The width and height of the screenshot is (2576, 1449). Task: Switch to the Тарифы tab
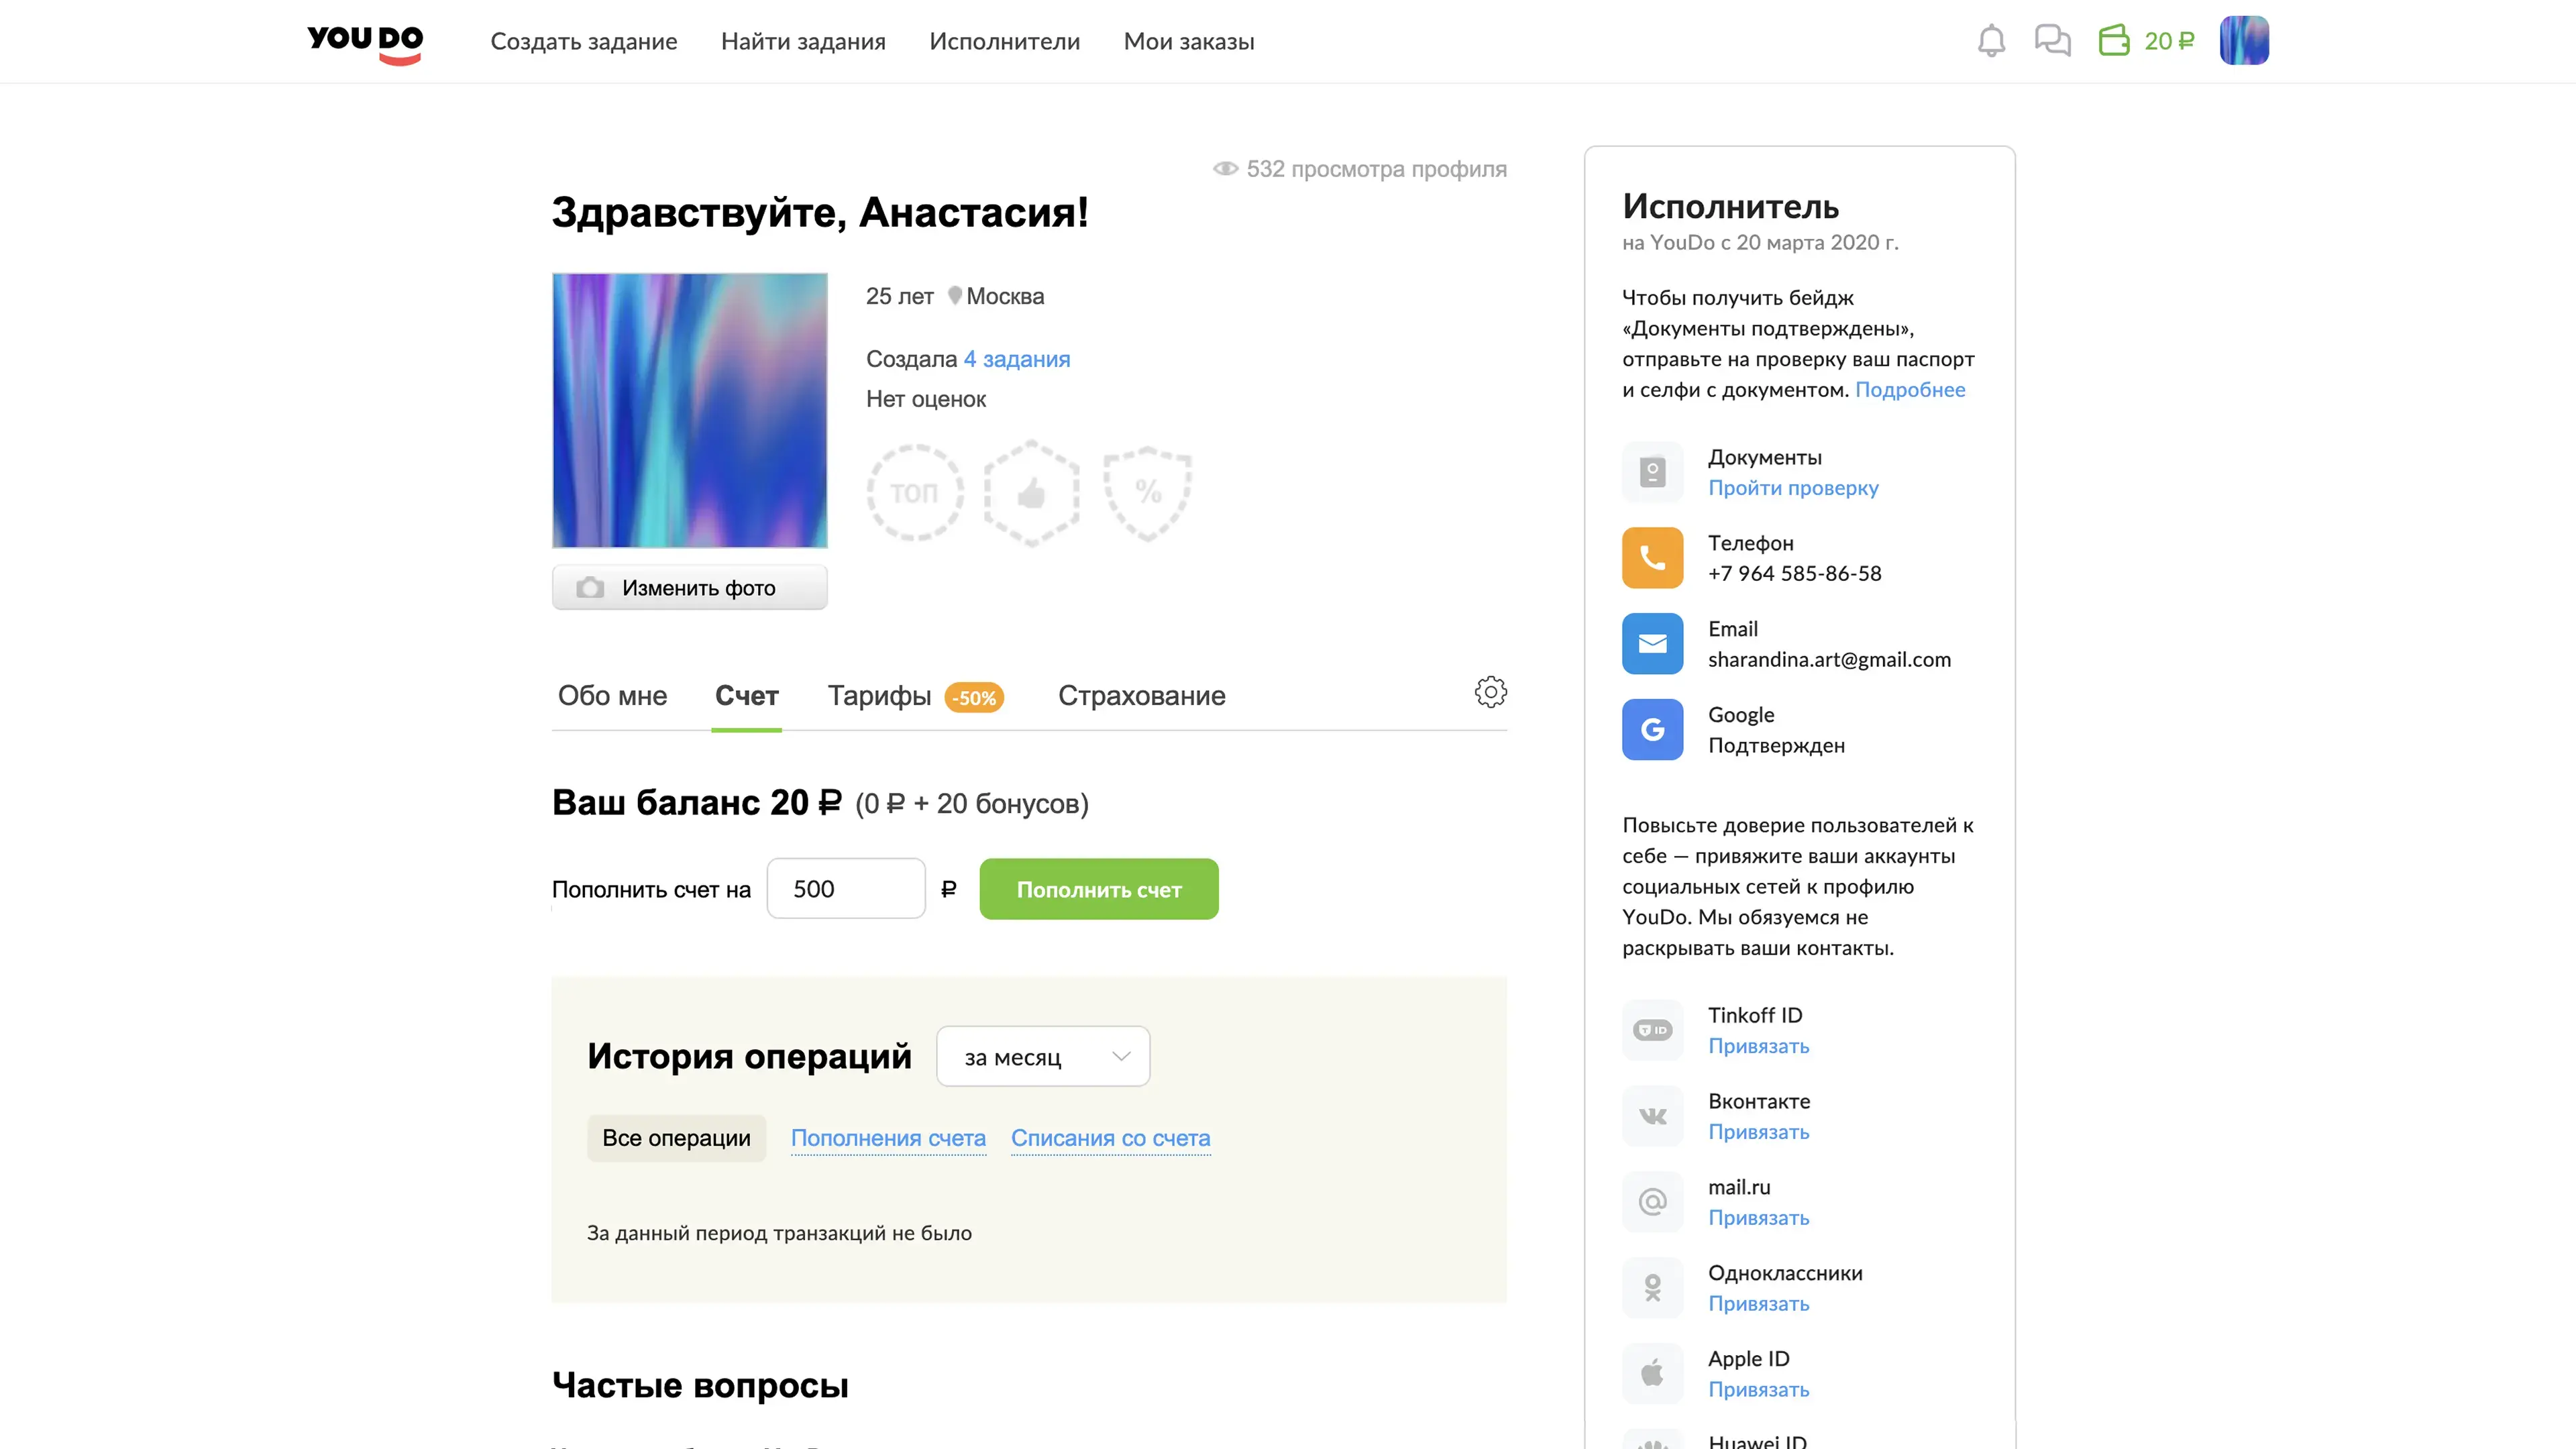point(880,696)
